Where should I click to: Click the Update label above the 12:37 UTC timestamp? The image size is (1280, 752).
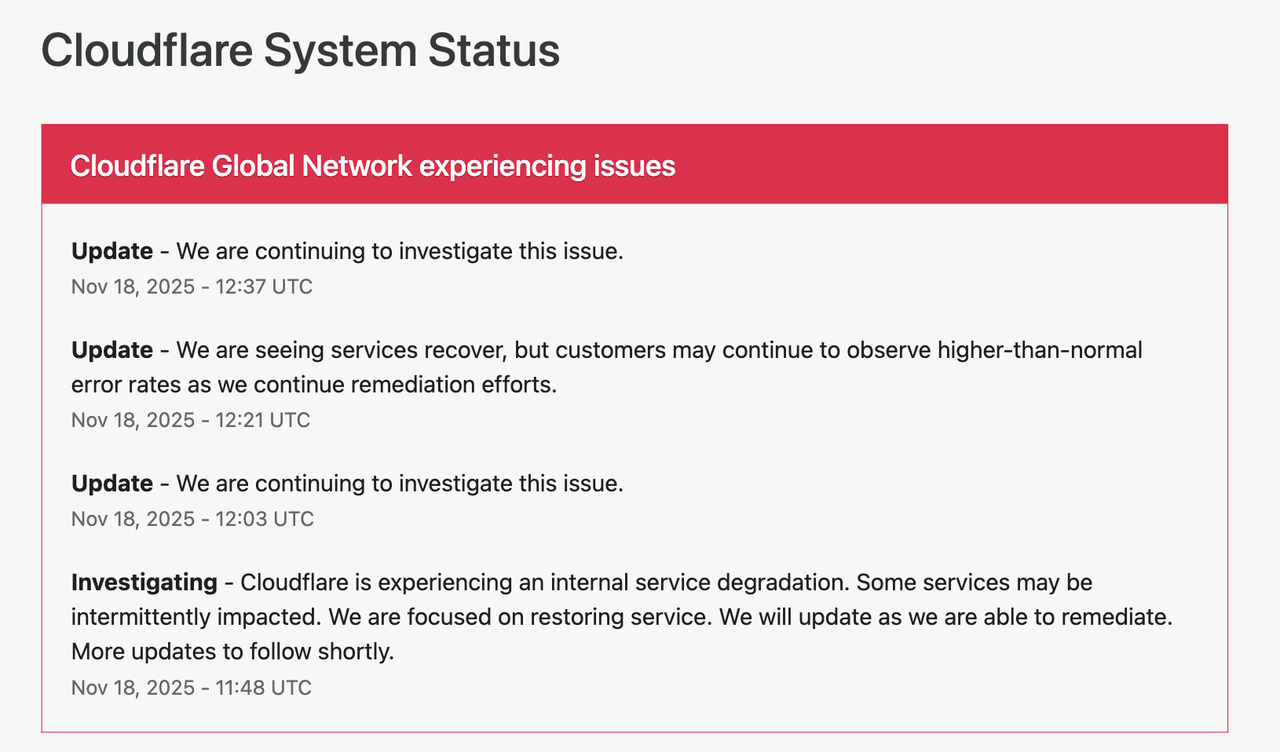[112, 251]
